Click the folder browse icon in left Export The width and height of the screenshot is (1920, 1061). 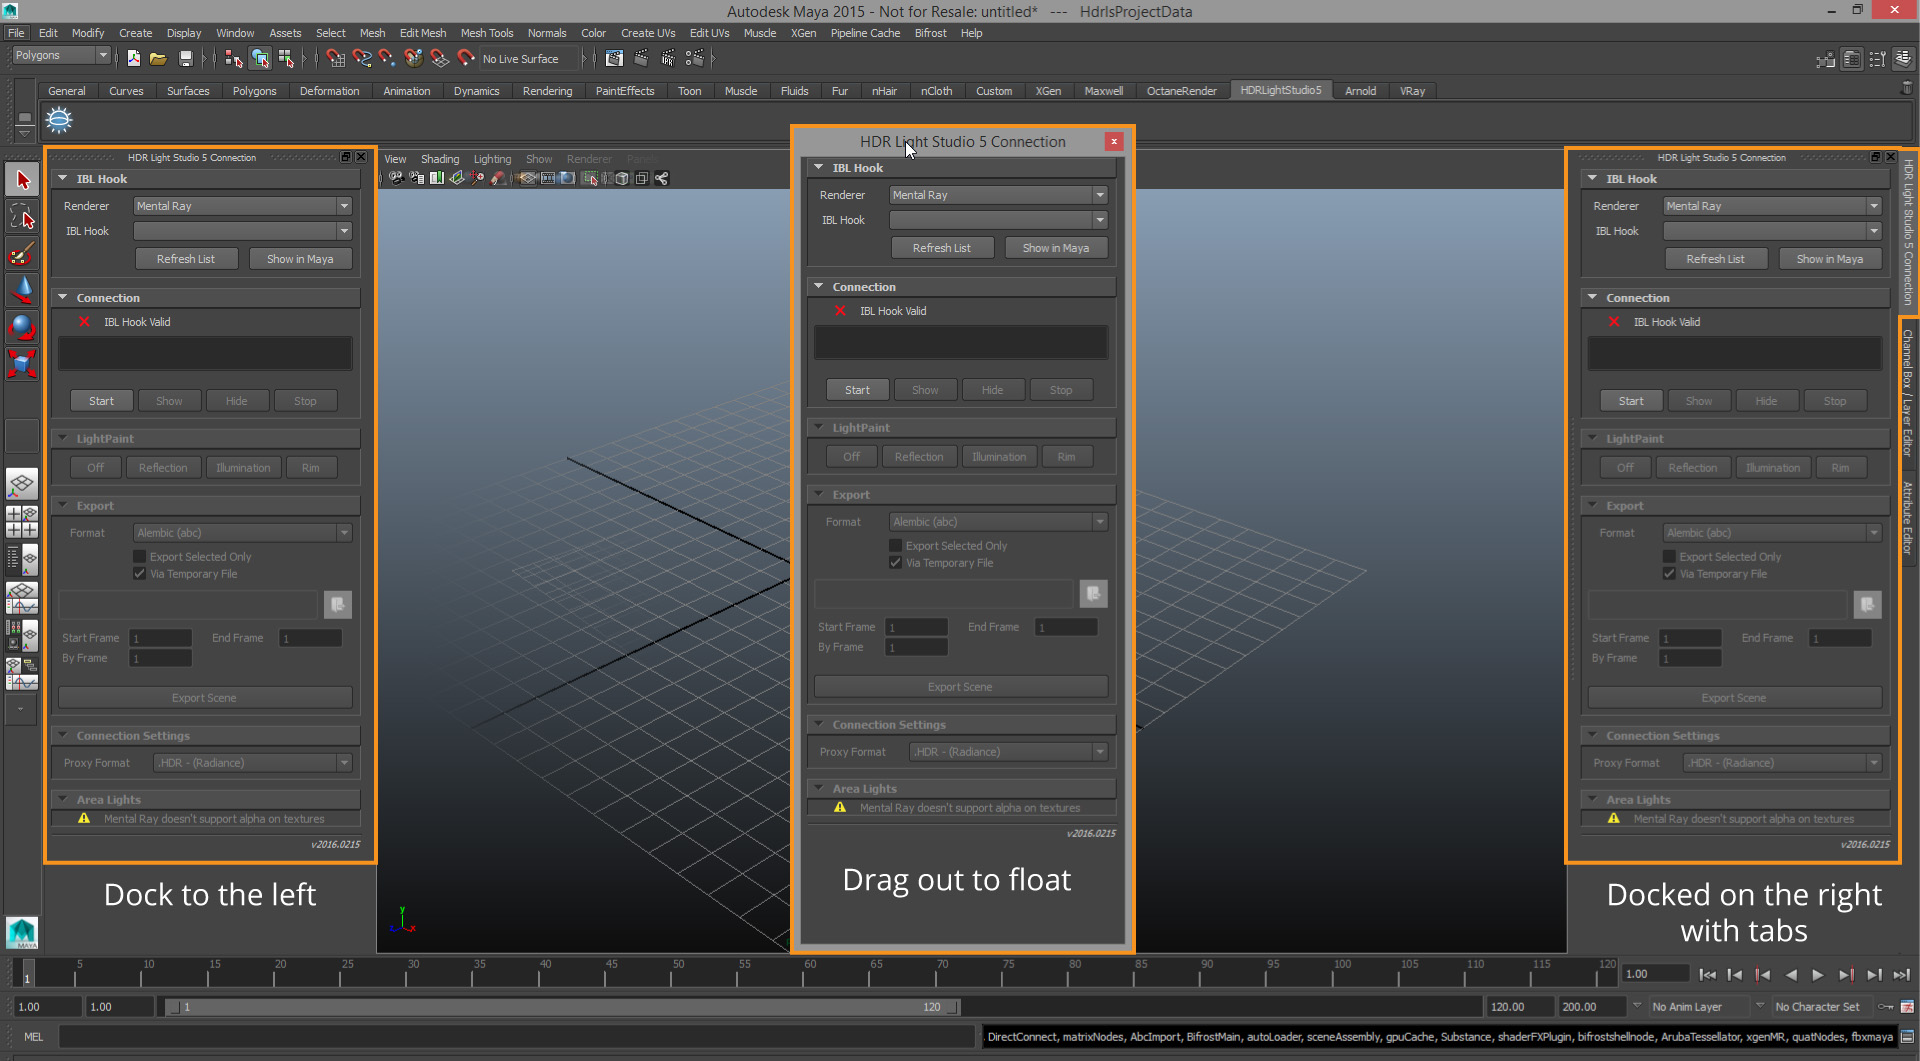[338, 604]
